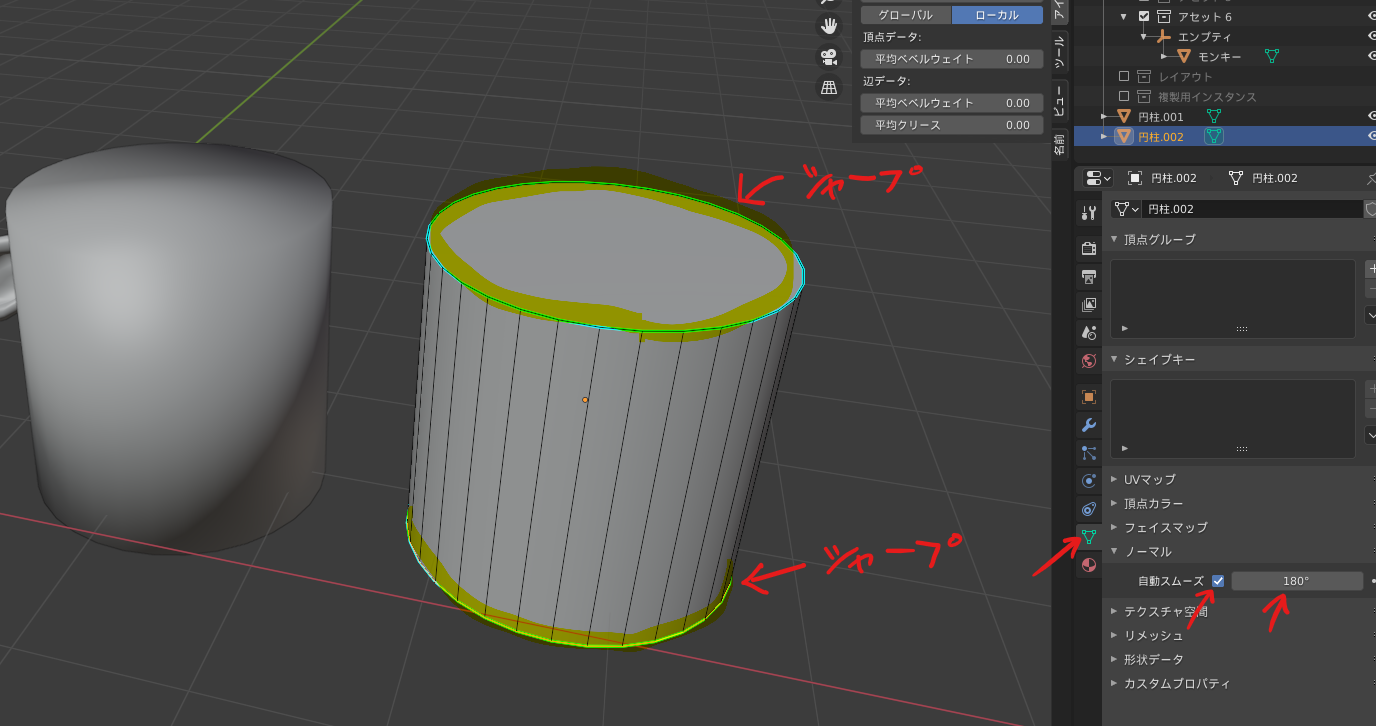The image size is (1376, 726).
Task: Open the World properties globe icon
Action: pyautogui.click(x=1089, y=360)
